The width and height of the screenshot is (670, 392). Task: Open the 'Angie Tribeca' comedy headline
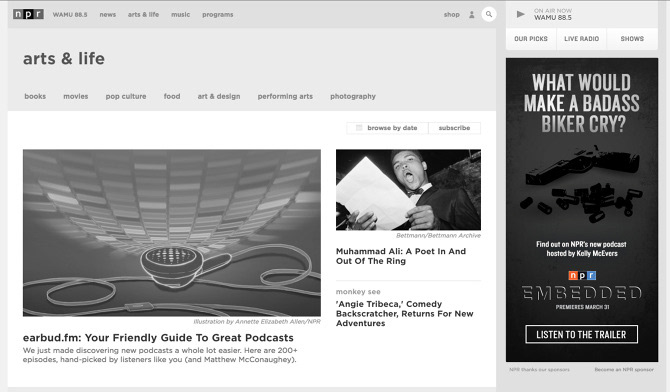[404, 314]
